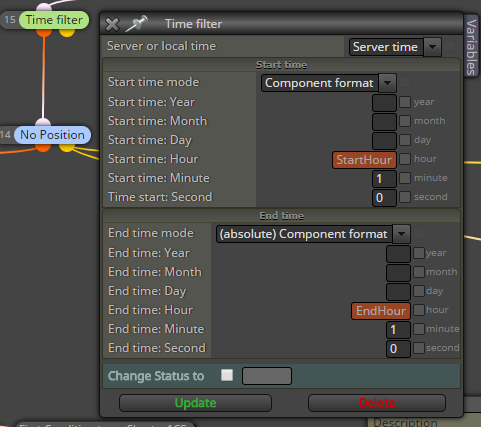Click Start time Day input field
481x427 pixels.
[384, 140]
